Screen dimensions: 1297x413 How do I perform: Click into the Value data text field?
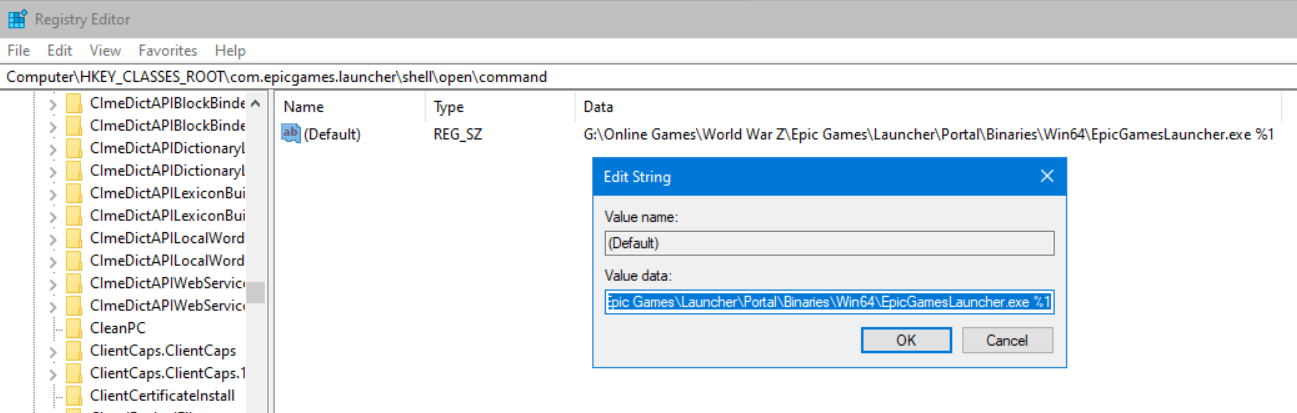point(829,302)
